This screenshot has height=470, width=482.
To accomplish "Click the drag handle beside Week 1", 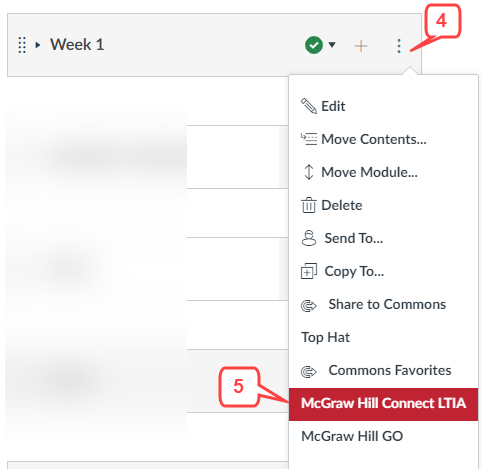I will click(22, 45).
